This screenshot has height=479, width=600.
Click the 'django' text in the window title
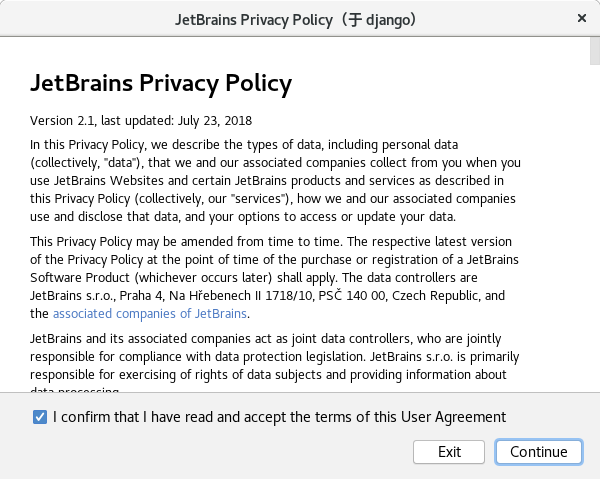coord(388,20)
